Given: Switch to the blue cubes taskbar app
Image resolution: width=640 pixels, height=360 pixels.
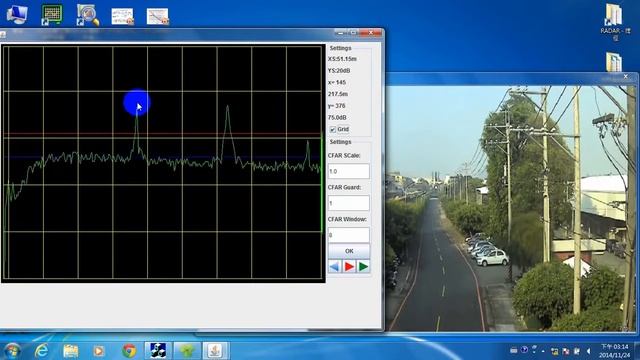Looking at the screenshot, I should click(158, 351).
